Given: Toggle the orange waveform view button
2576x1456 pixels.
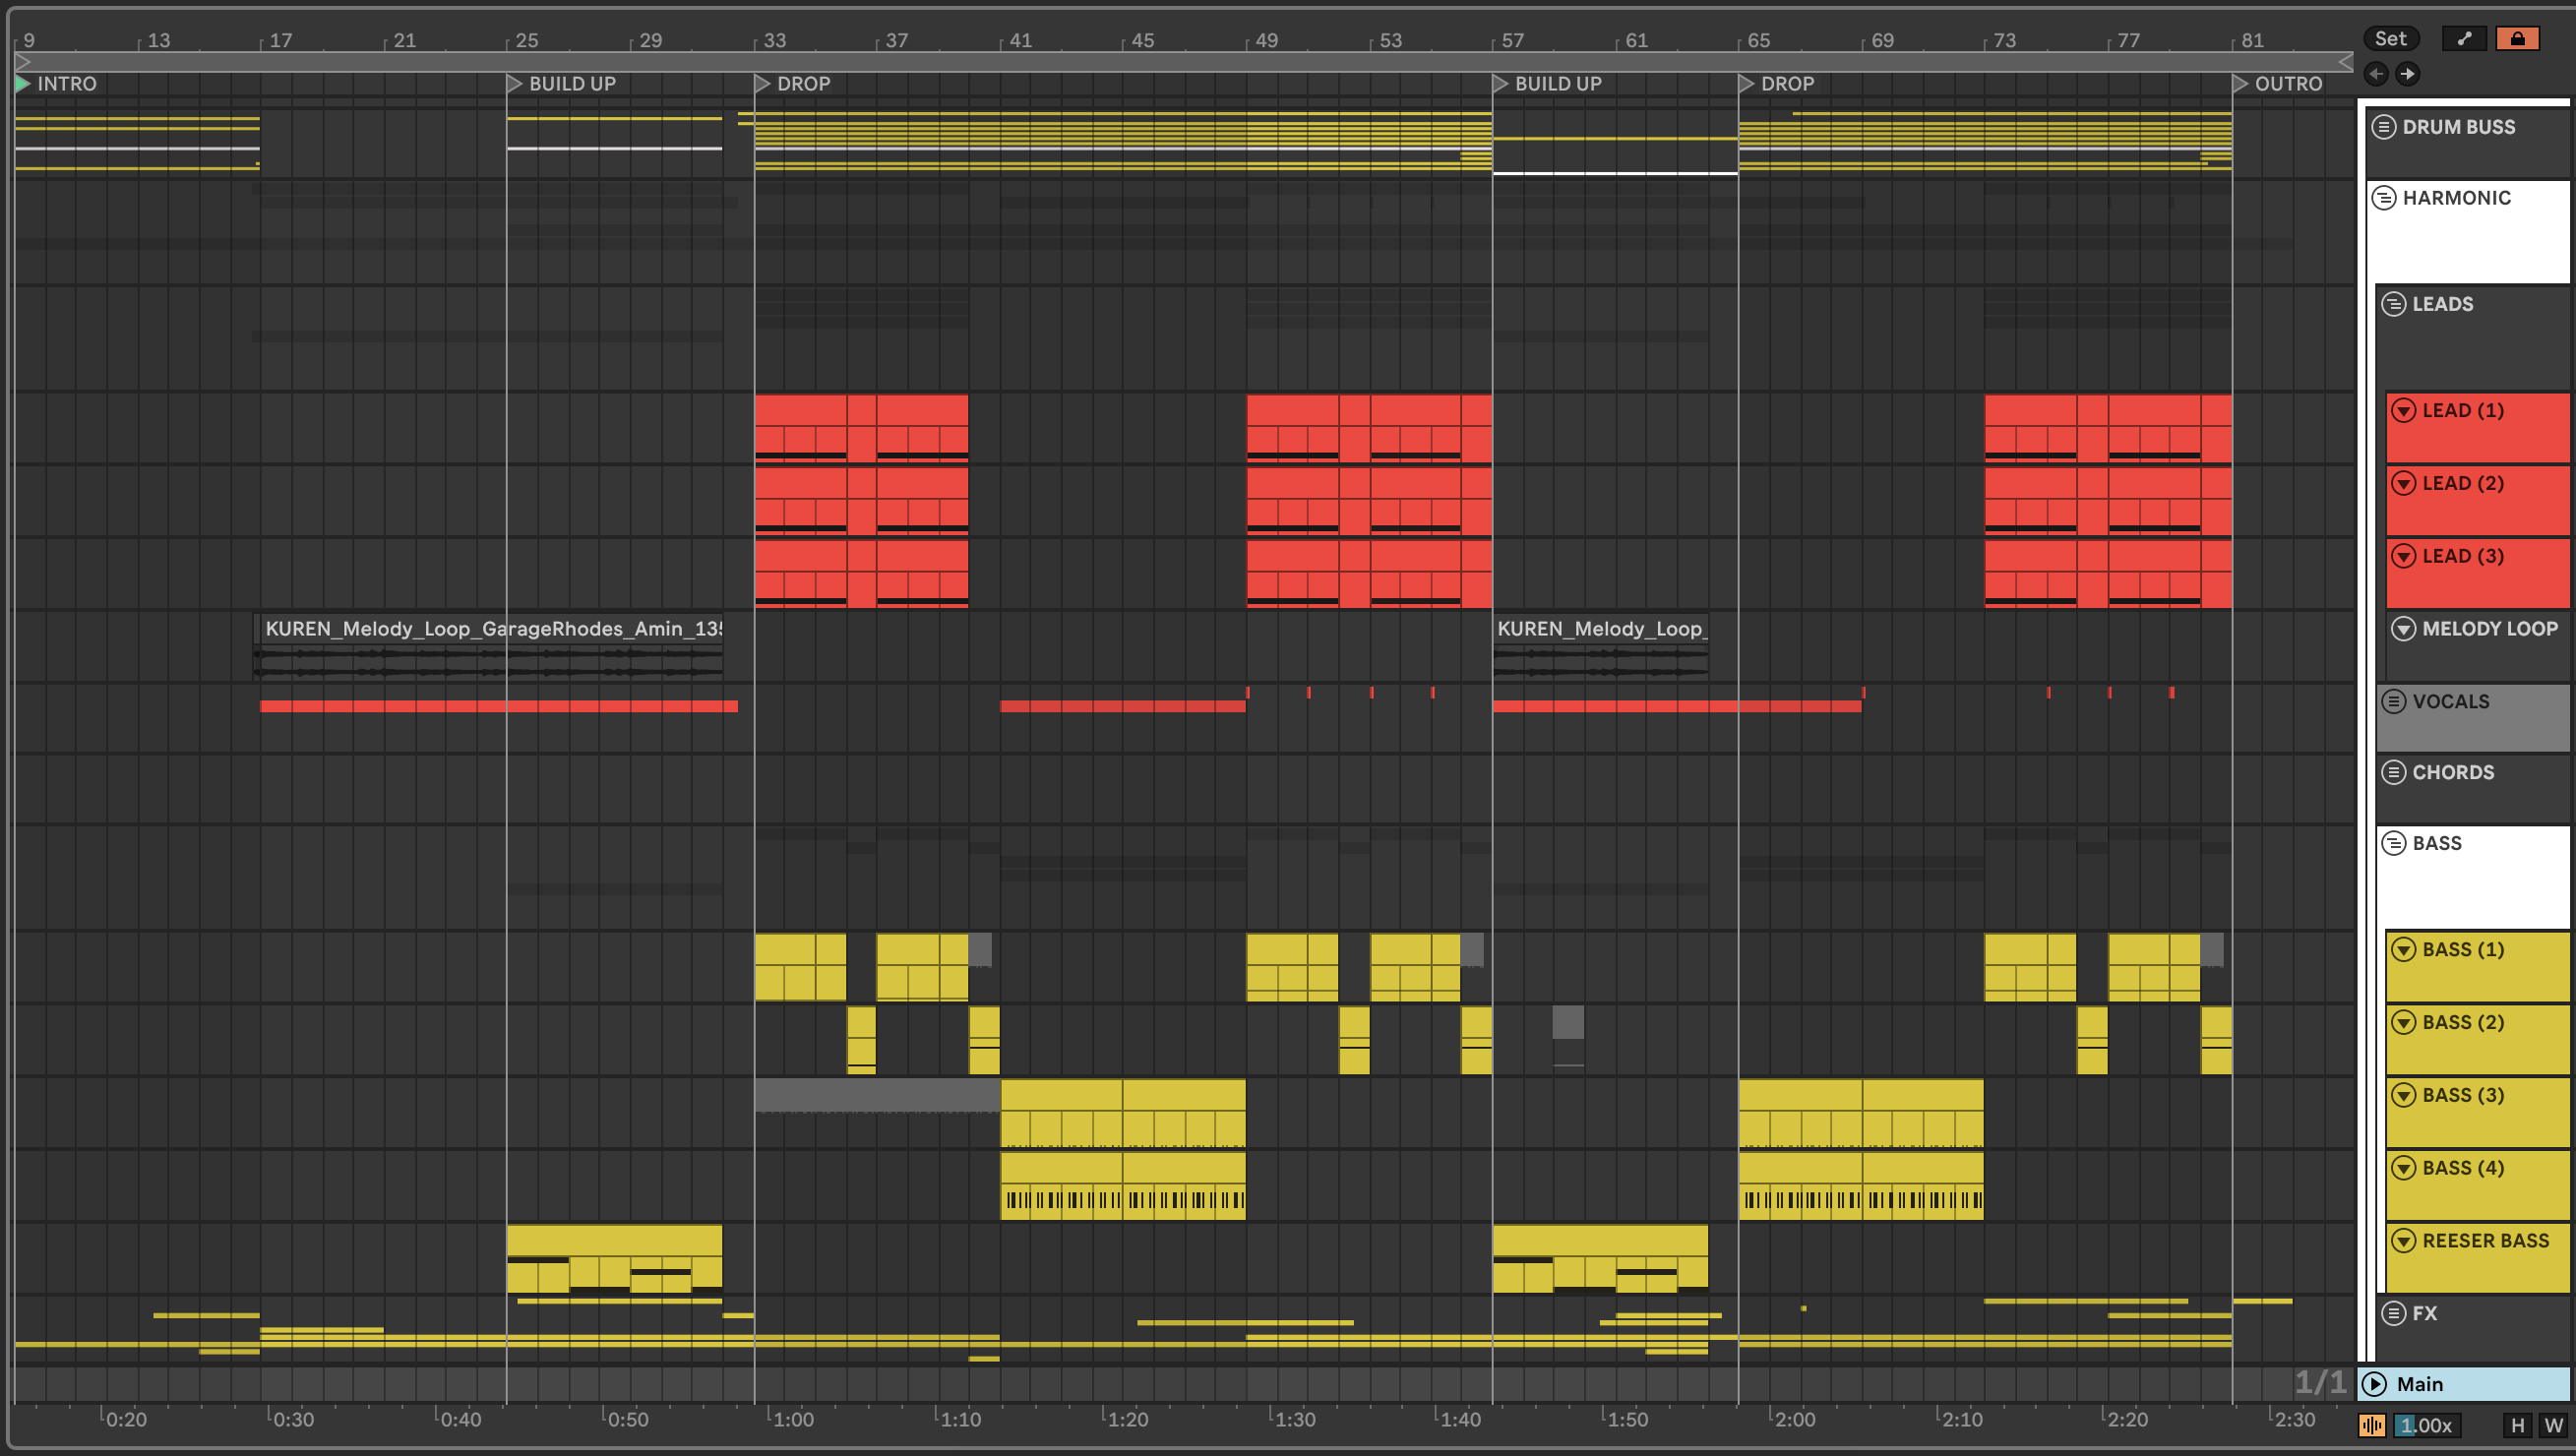Looking at the screenshot, I should 2371,1426.
